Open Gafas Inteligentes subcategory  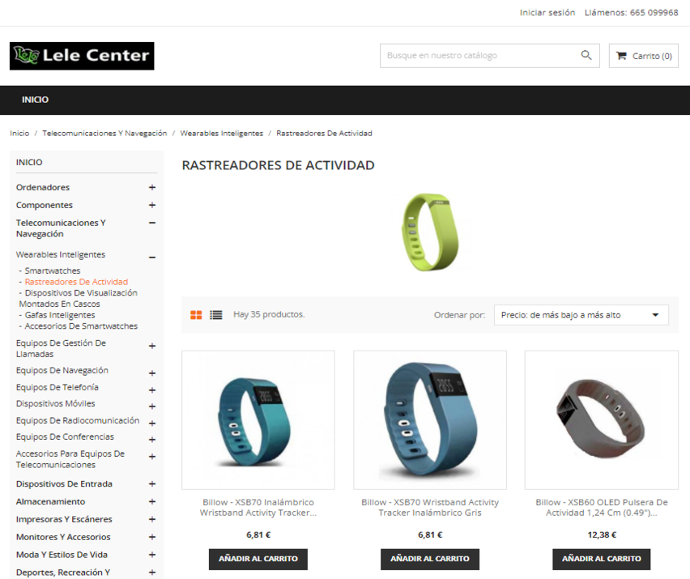(x=60, y=315)
